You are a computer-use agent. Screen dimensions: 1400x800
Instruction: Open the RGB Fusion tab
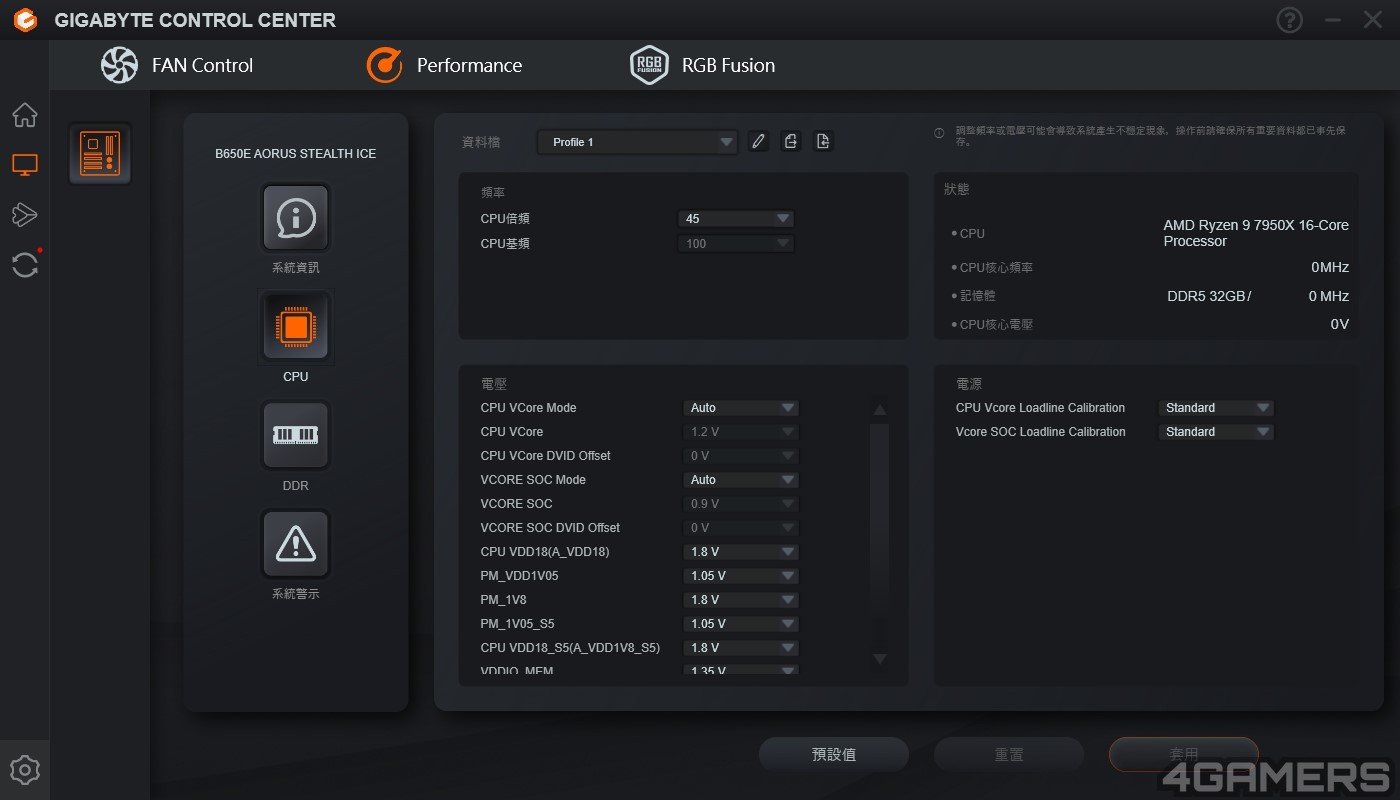pyautogui.click(x=703, y=65)
